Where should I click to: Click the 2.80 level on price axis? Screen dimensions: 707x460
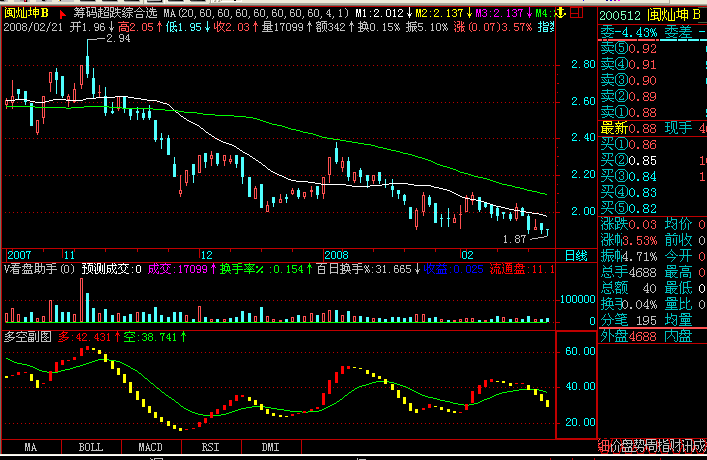click(x=583, y=64)
